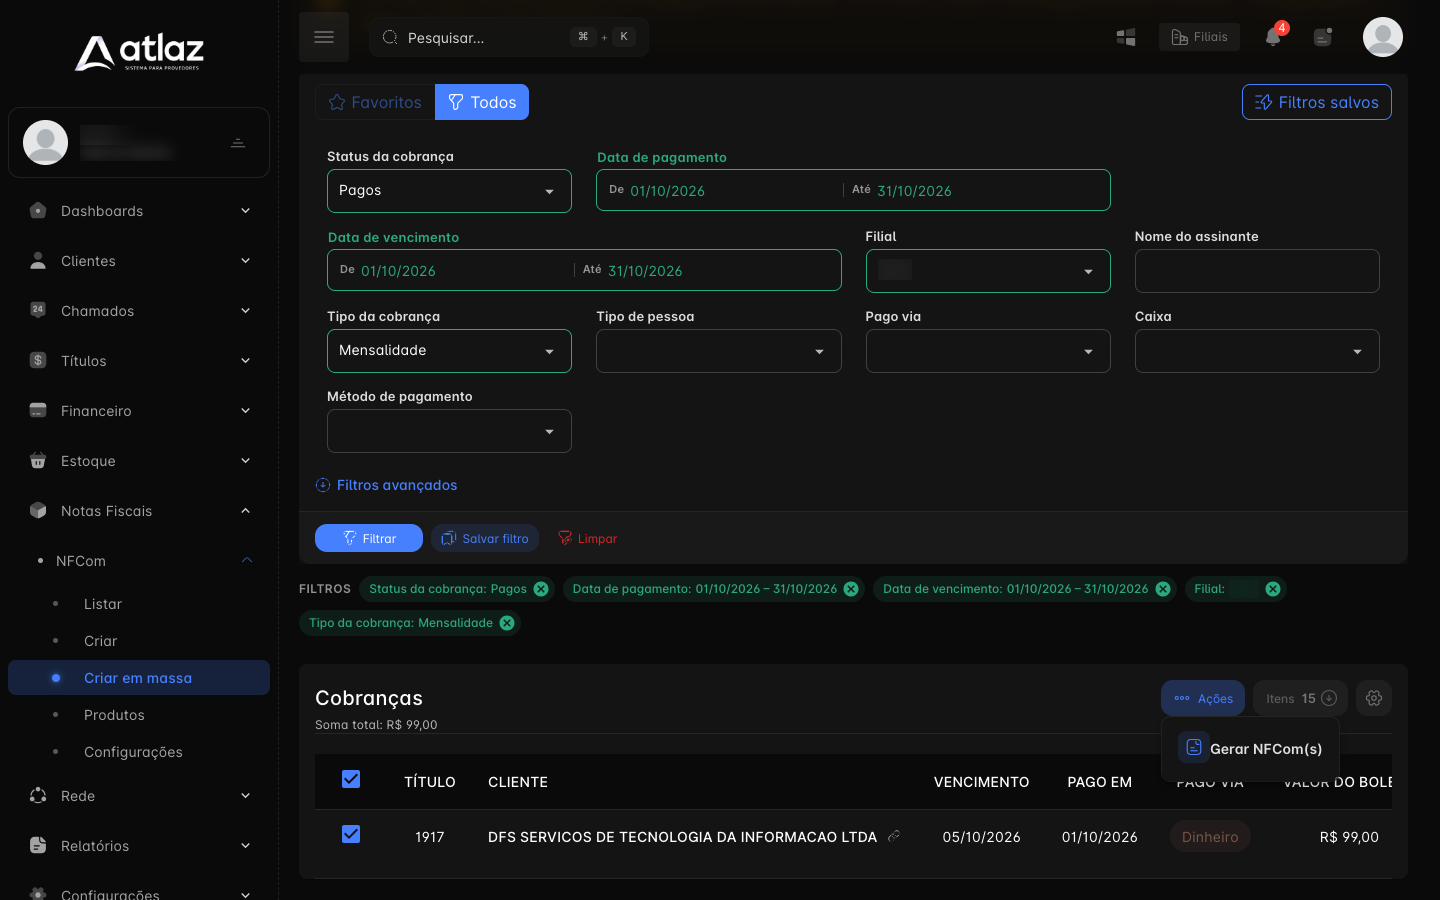Viewport: 1440px width, 900px height.
Task: Click the Filiais button in top bar
Action: (1199, 37)
